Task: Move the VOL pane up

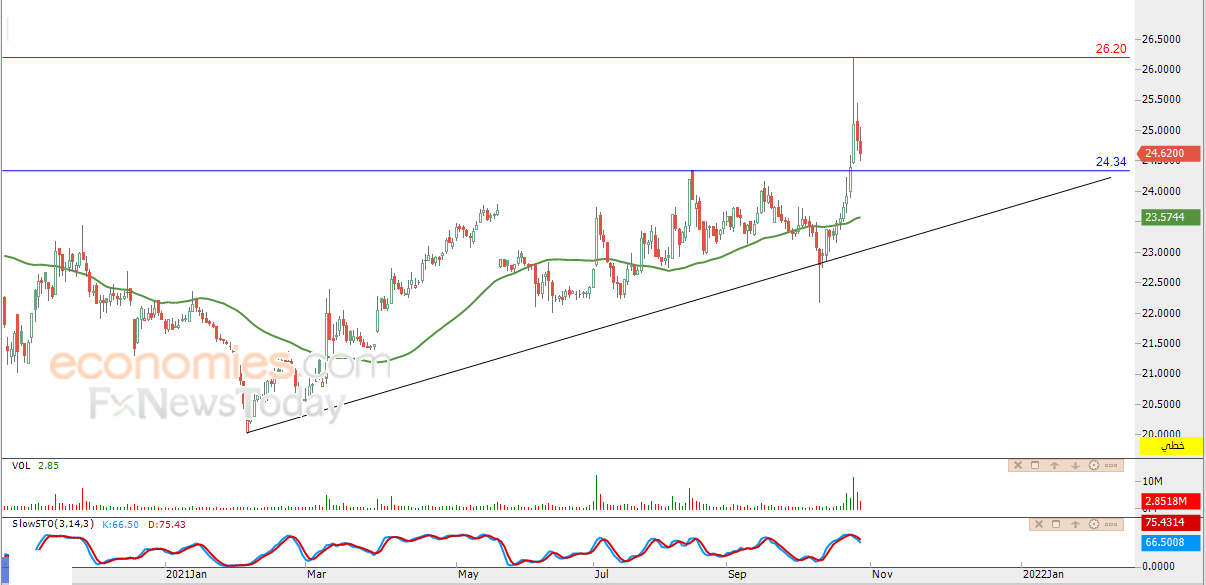Action: (x=1054, y=465)
